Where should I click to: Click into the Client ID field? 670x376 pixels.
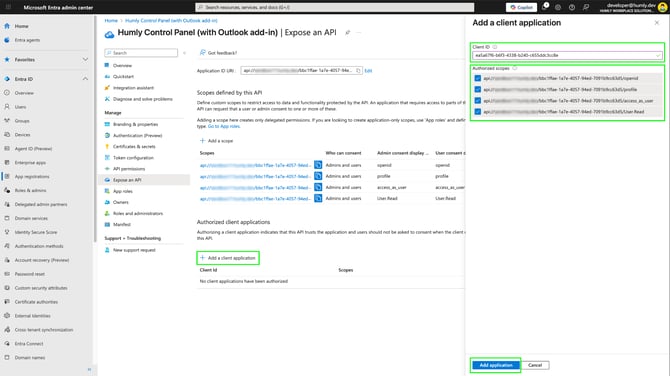point(567,56)
